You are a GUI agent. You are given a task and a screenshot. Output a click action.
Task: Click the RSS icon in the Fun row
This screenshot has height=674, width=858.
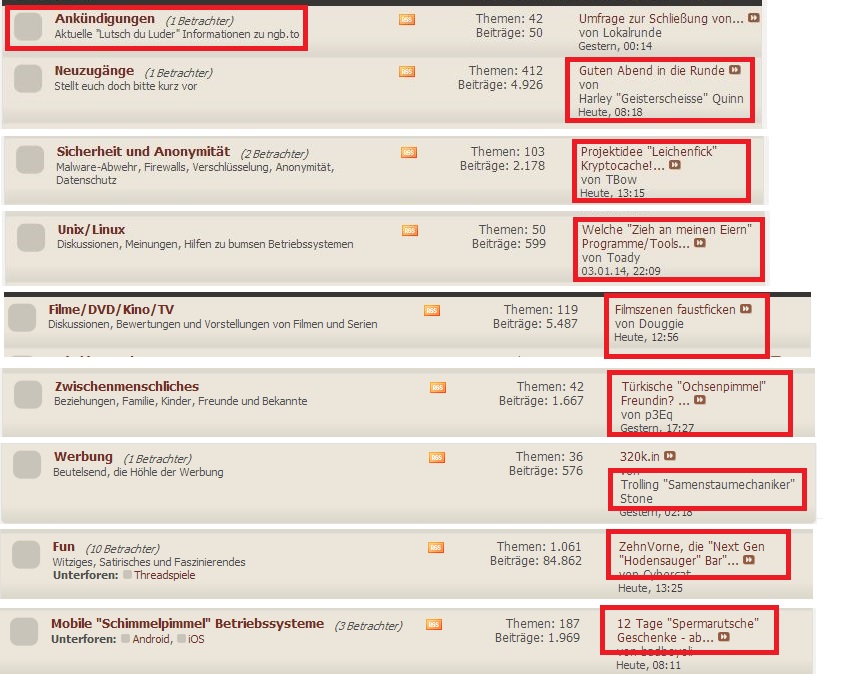[436, 547]
